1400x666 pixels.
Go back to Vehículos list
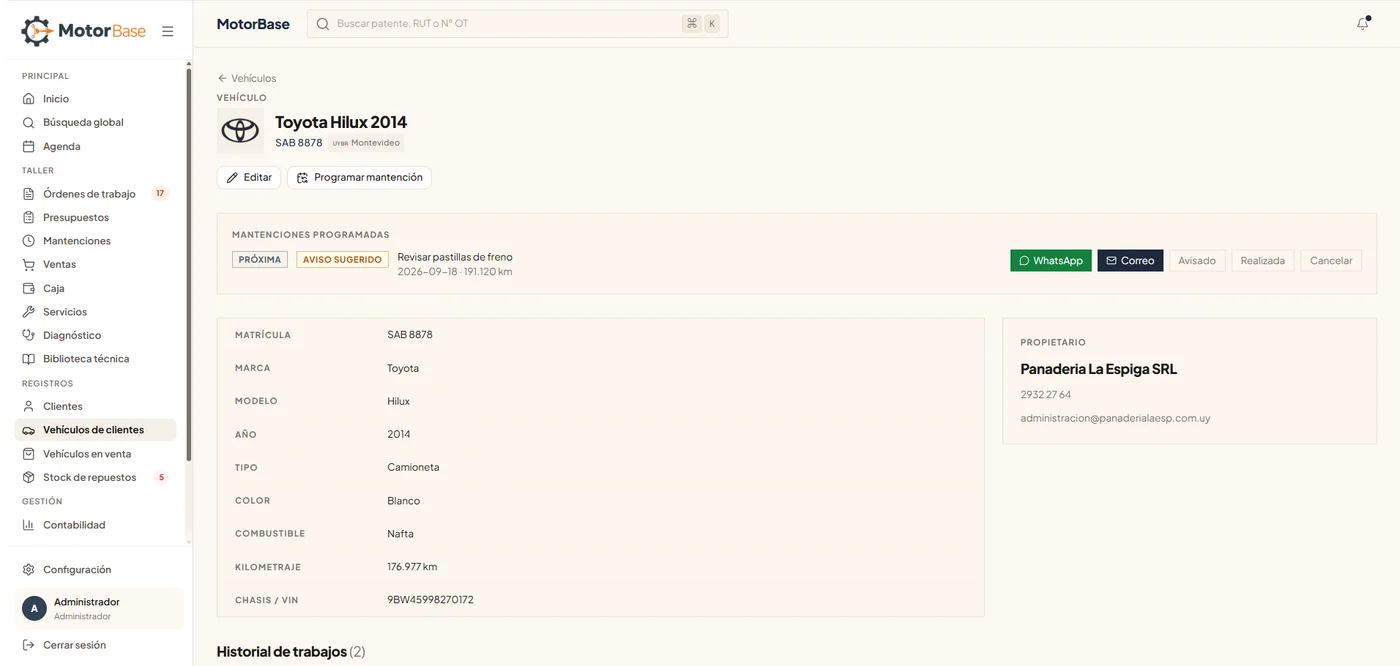pyautogui.click(x=247, y=78)
